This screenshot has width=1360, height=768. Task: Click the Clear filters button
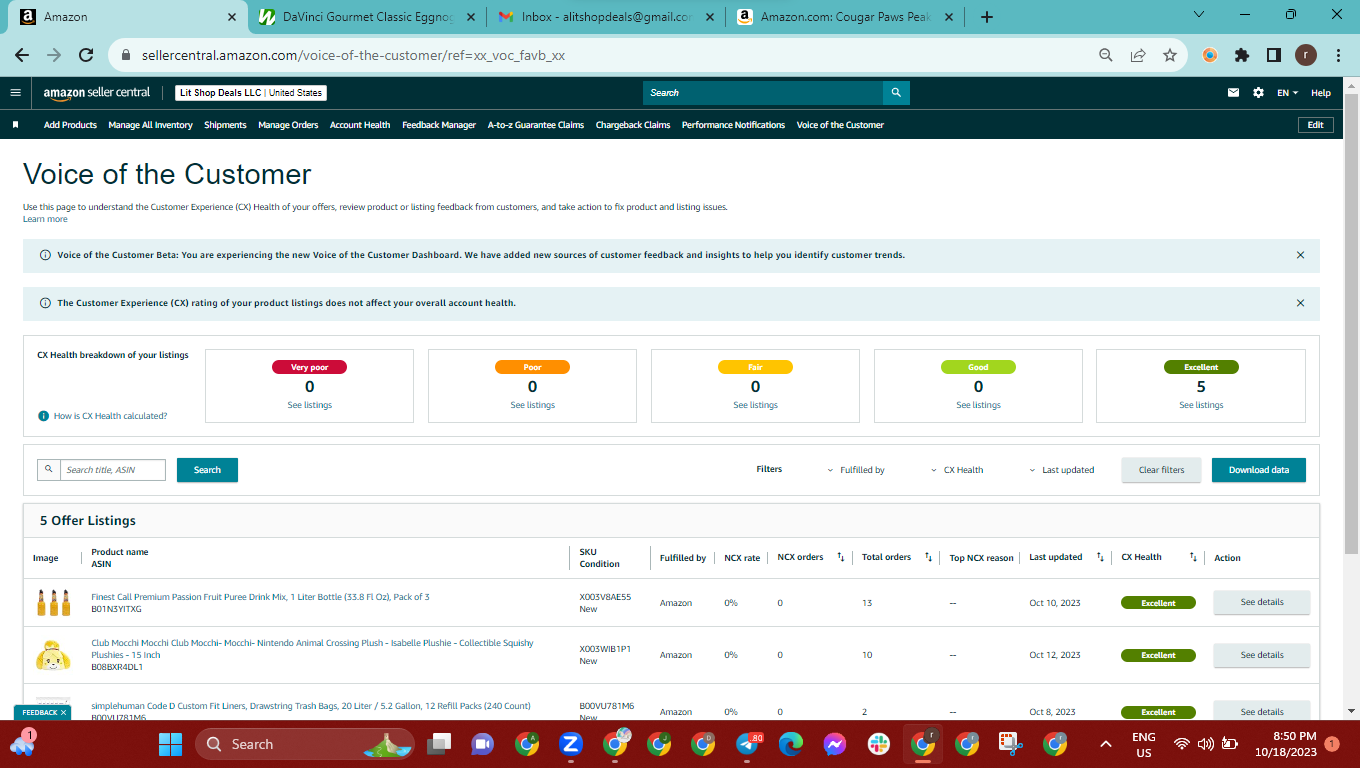[1161, 470]
